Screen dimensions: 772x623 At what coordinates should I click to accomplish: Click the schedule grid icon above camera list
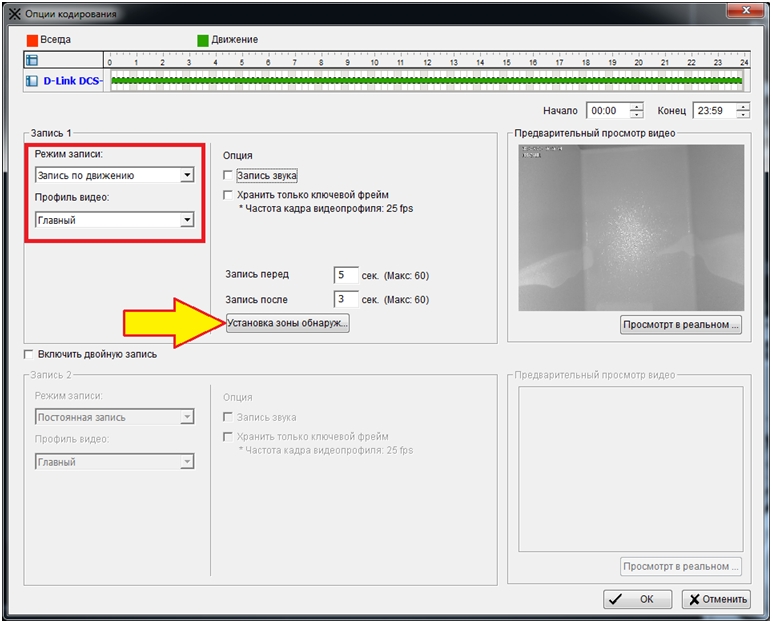(31, 61)
